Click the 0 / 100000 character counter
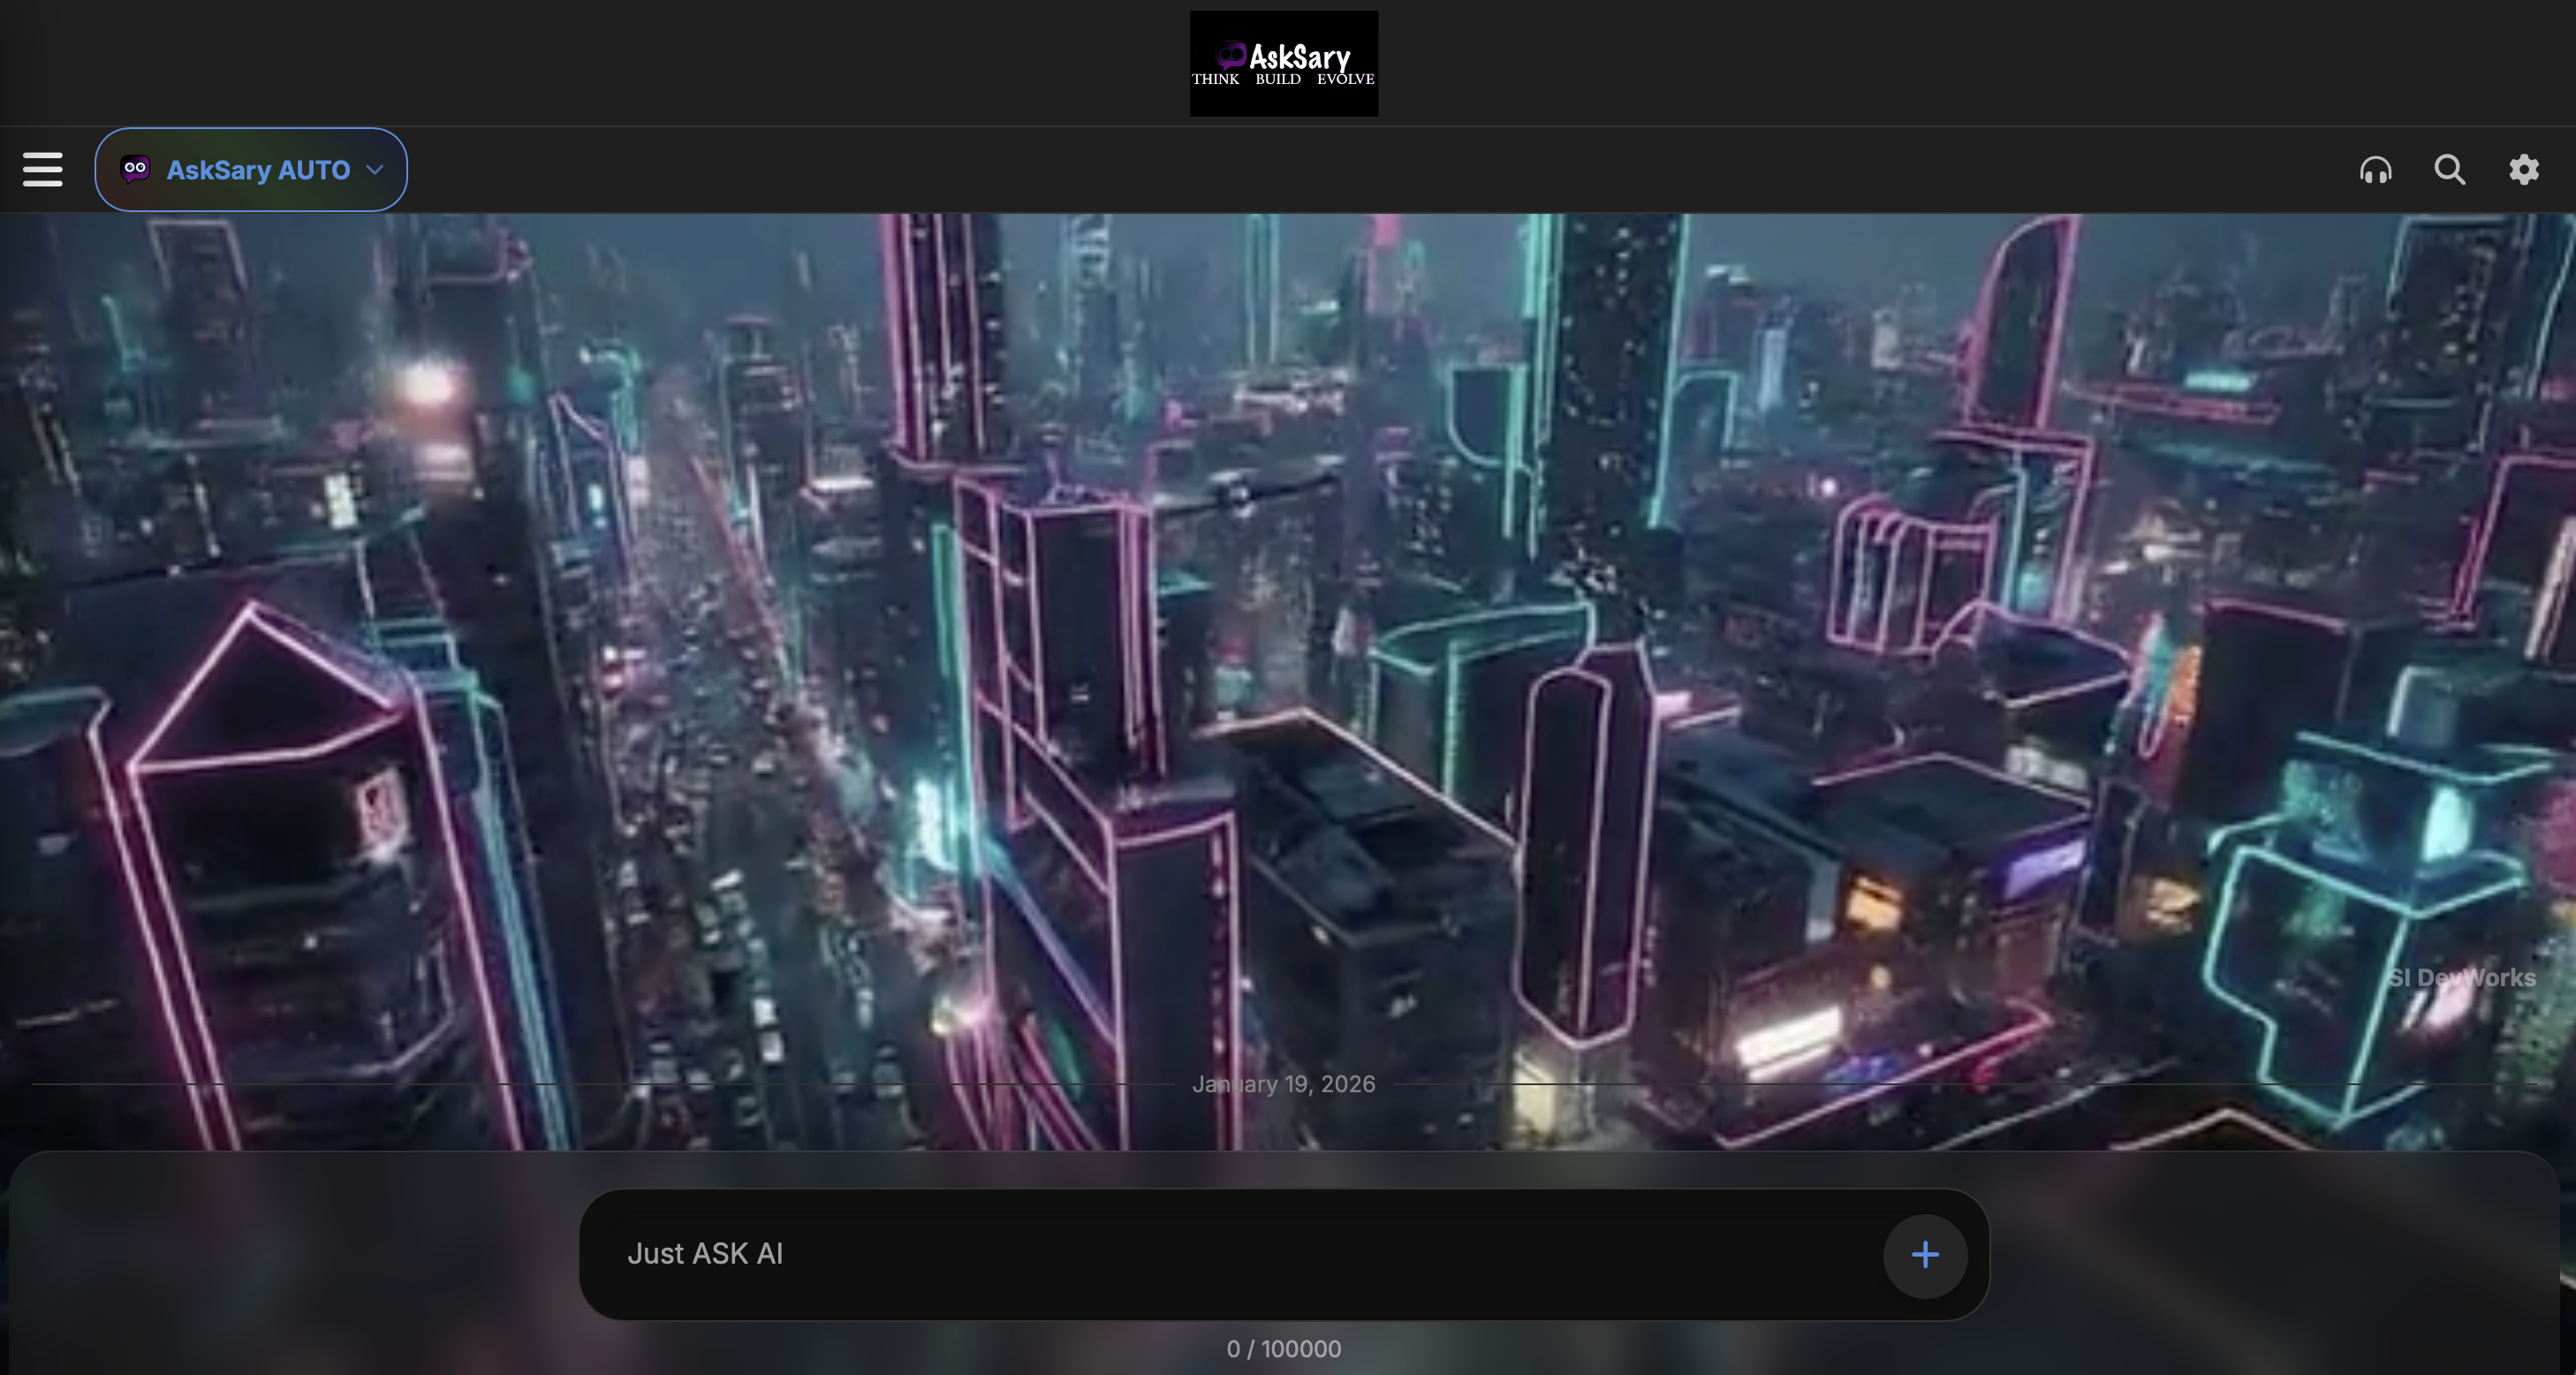2576x1375 pixels. tap(1283, 1349)
